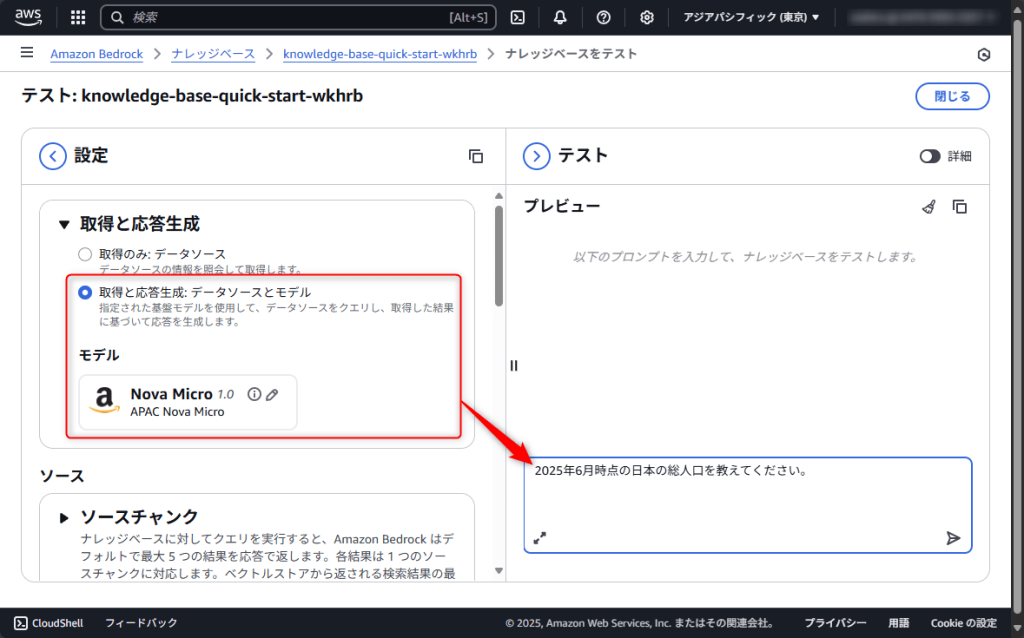Viewport: 1024px width, 638px height.
Task: Click the AWS search field
Action: coord(298,18)
